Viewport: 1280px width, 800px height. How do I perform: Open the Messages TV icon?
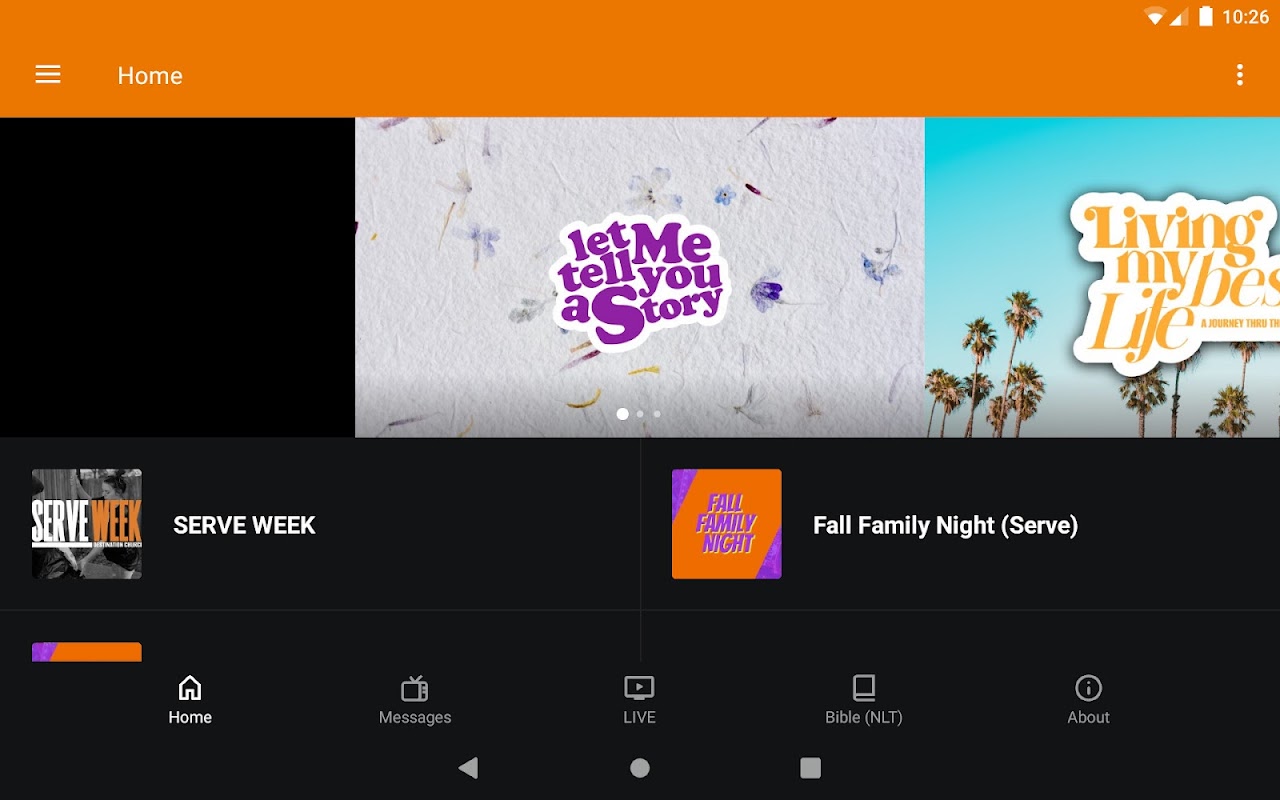[x=415, y=688]
